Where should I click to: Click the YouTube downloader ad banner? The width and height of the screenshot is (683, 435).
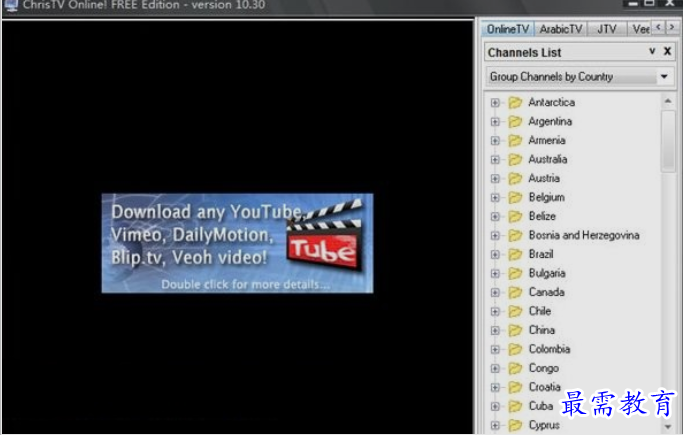point(237,243)
